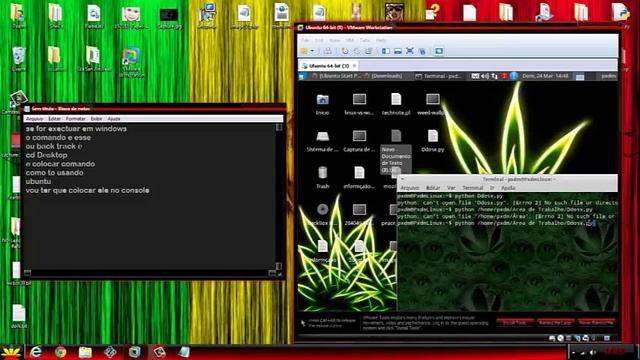Click the date and clock in Ubuntu panel
The image size is (640, 360).
pos(545,76)
